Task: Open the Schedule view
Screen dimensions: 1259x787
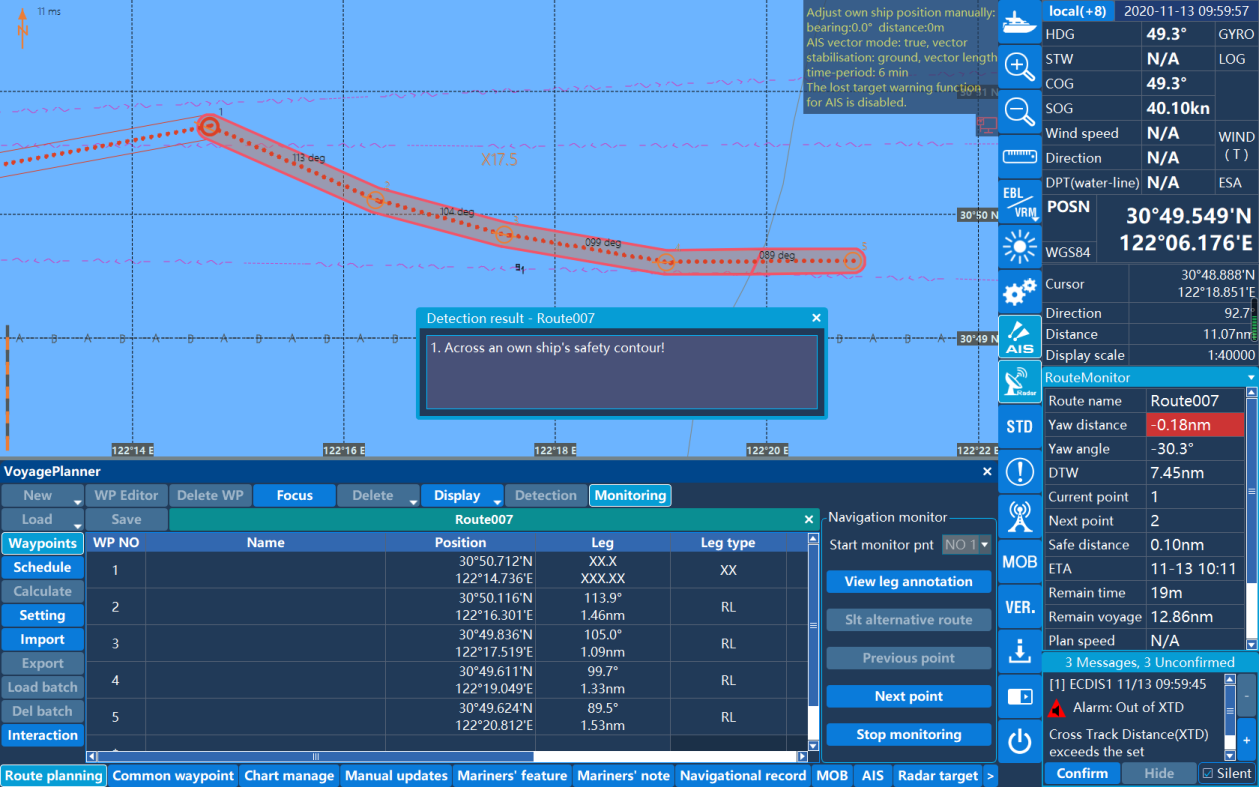Action: [42, 567]
